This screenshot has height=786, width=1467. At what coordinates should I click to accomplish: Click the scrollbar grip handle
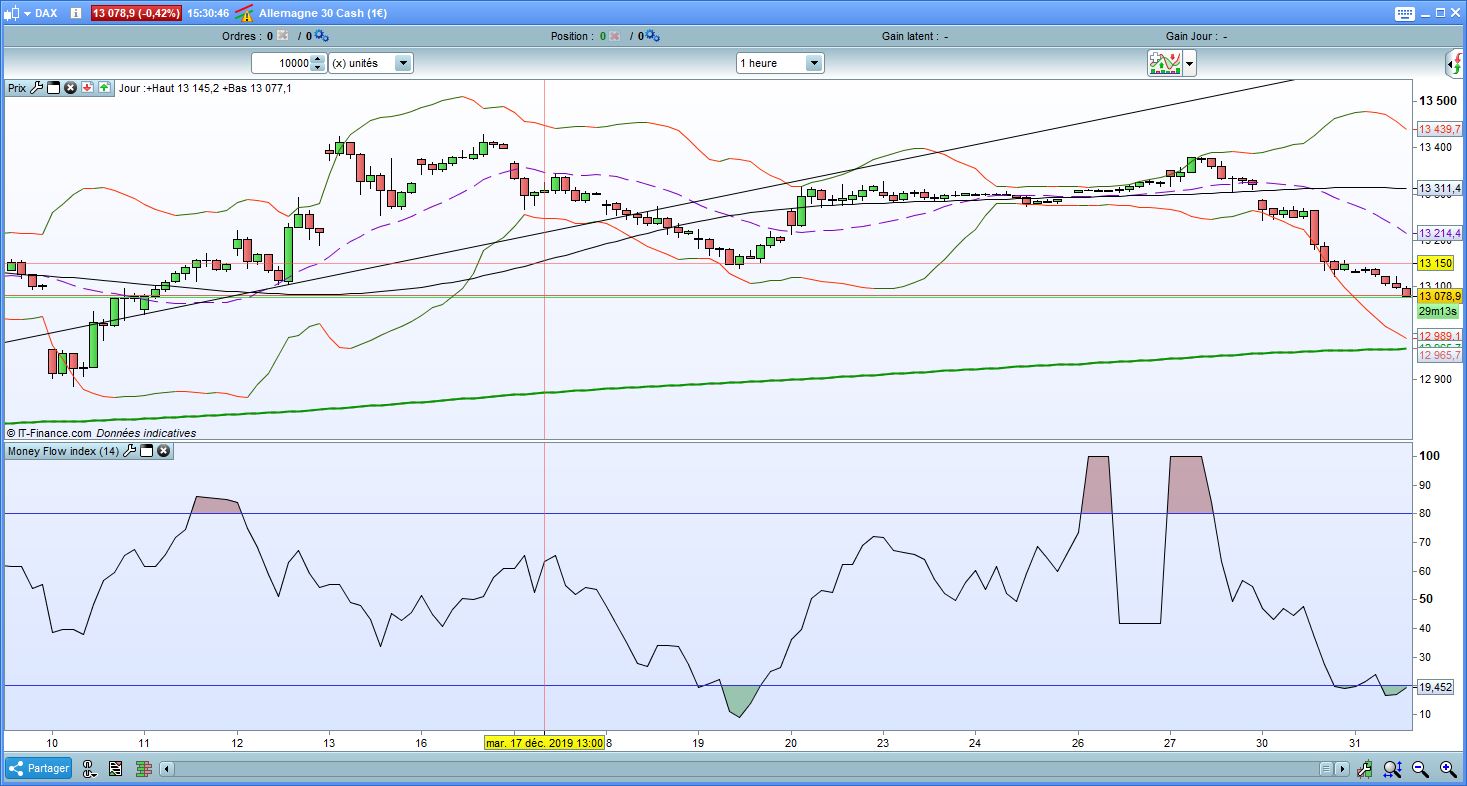coord(1326,769)
